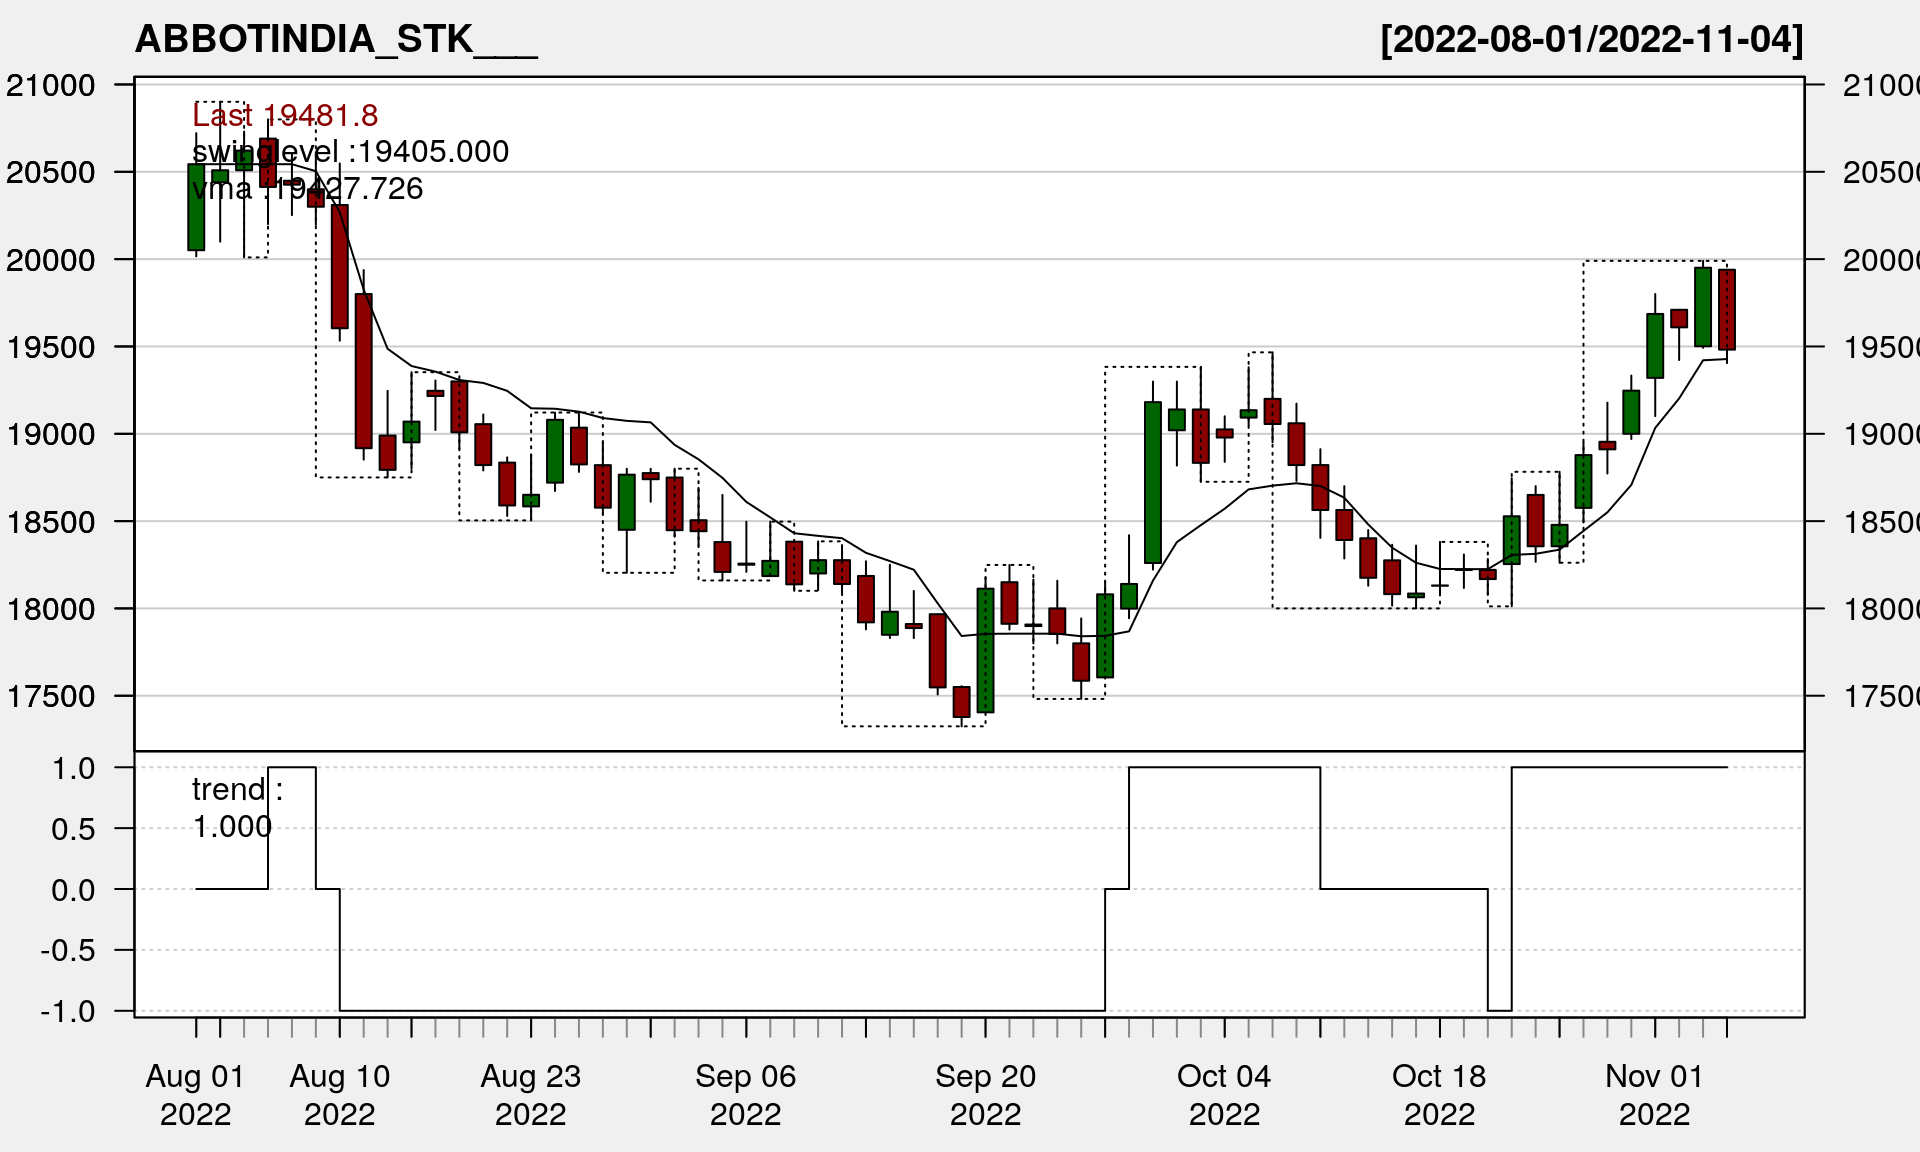Click the Aug 01 2022 axis label

pyautogui.click(x=196, y=1095)
